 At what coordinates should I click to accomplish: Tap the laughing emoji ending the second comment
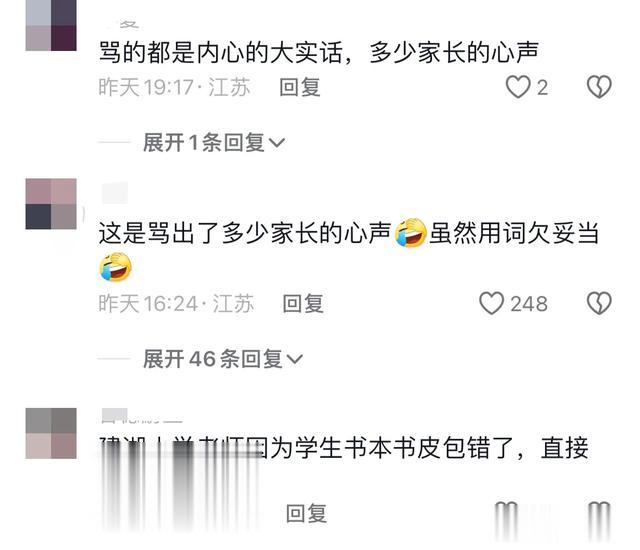pyautogui.click(x=116, y=267)
